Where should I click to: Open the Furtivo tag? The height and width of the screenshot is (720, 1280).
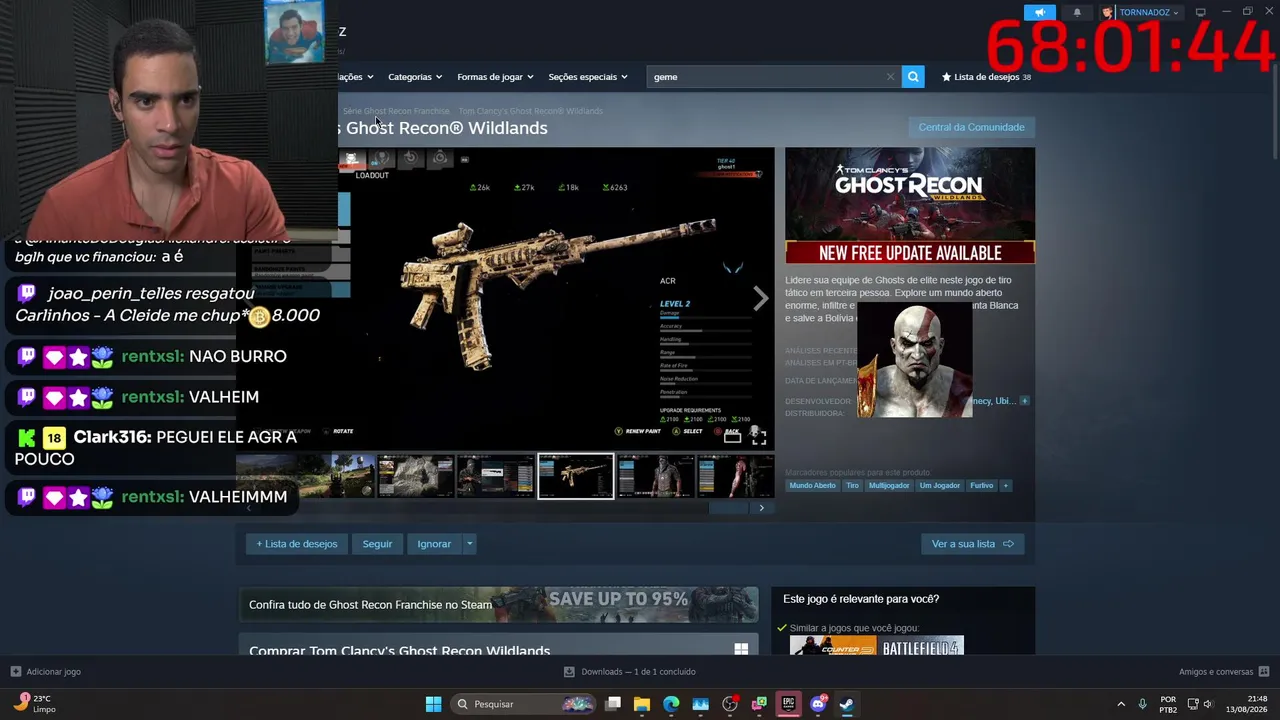point(981,486)
